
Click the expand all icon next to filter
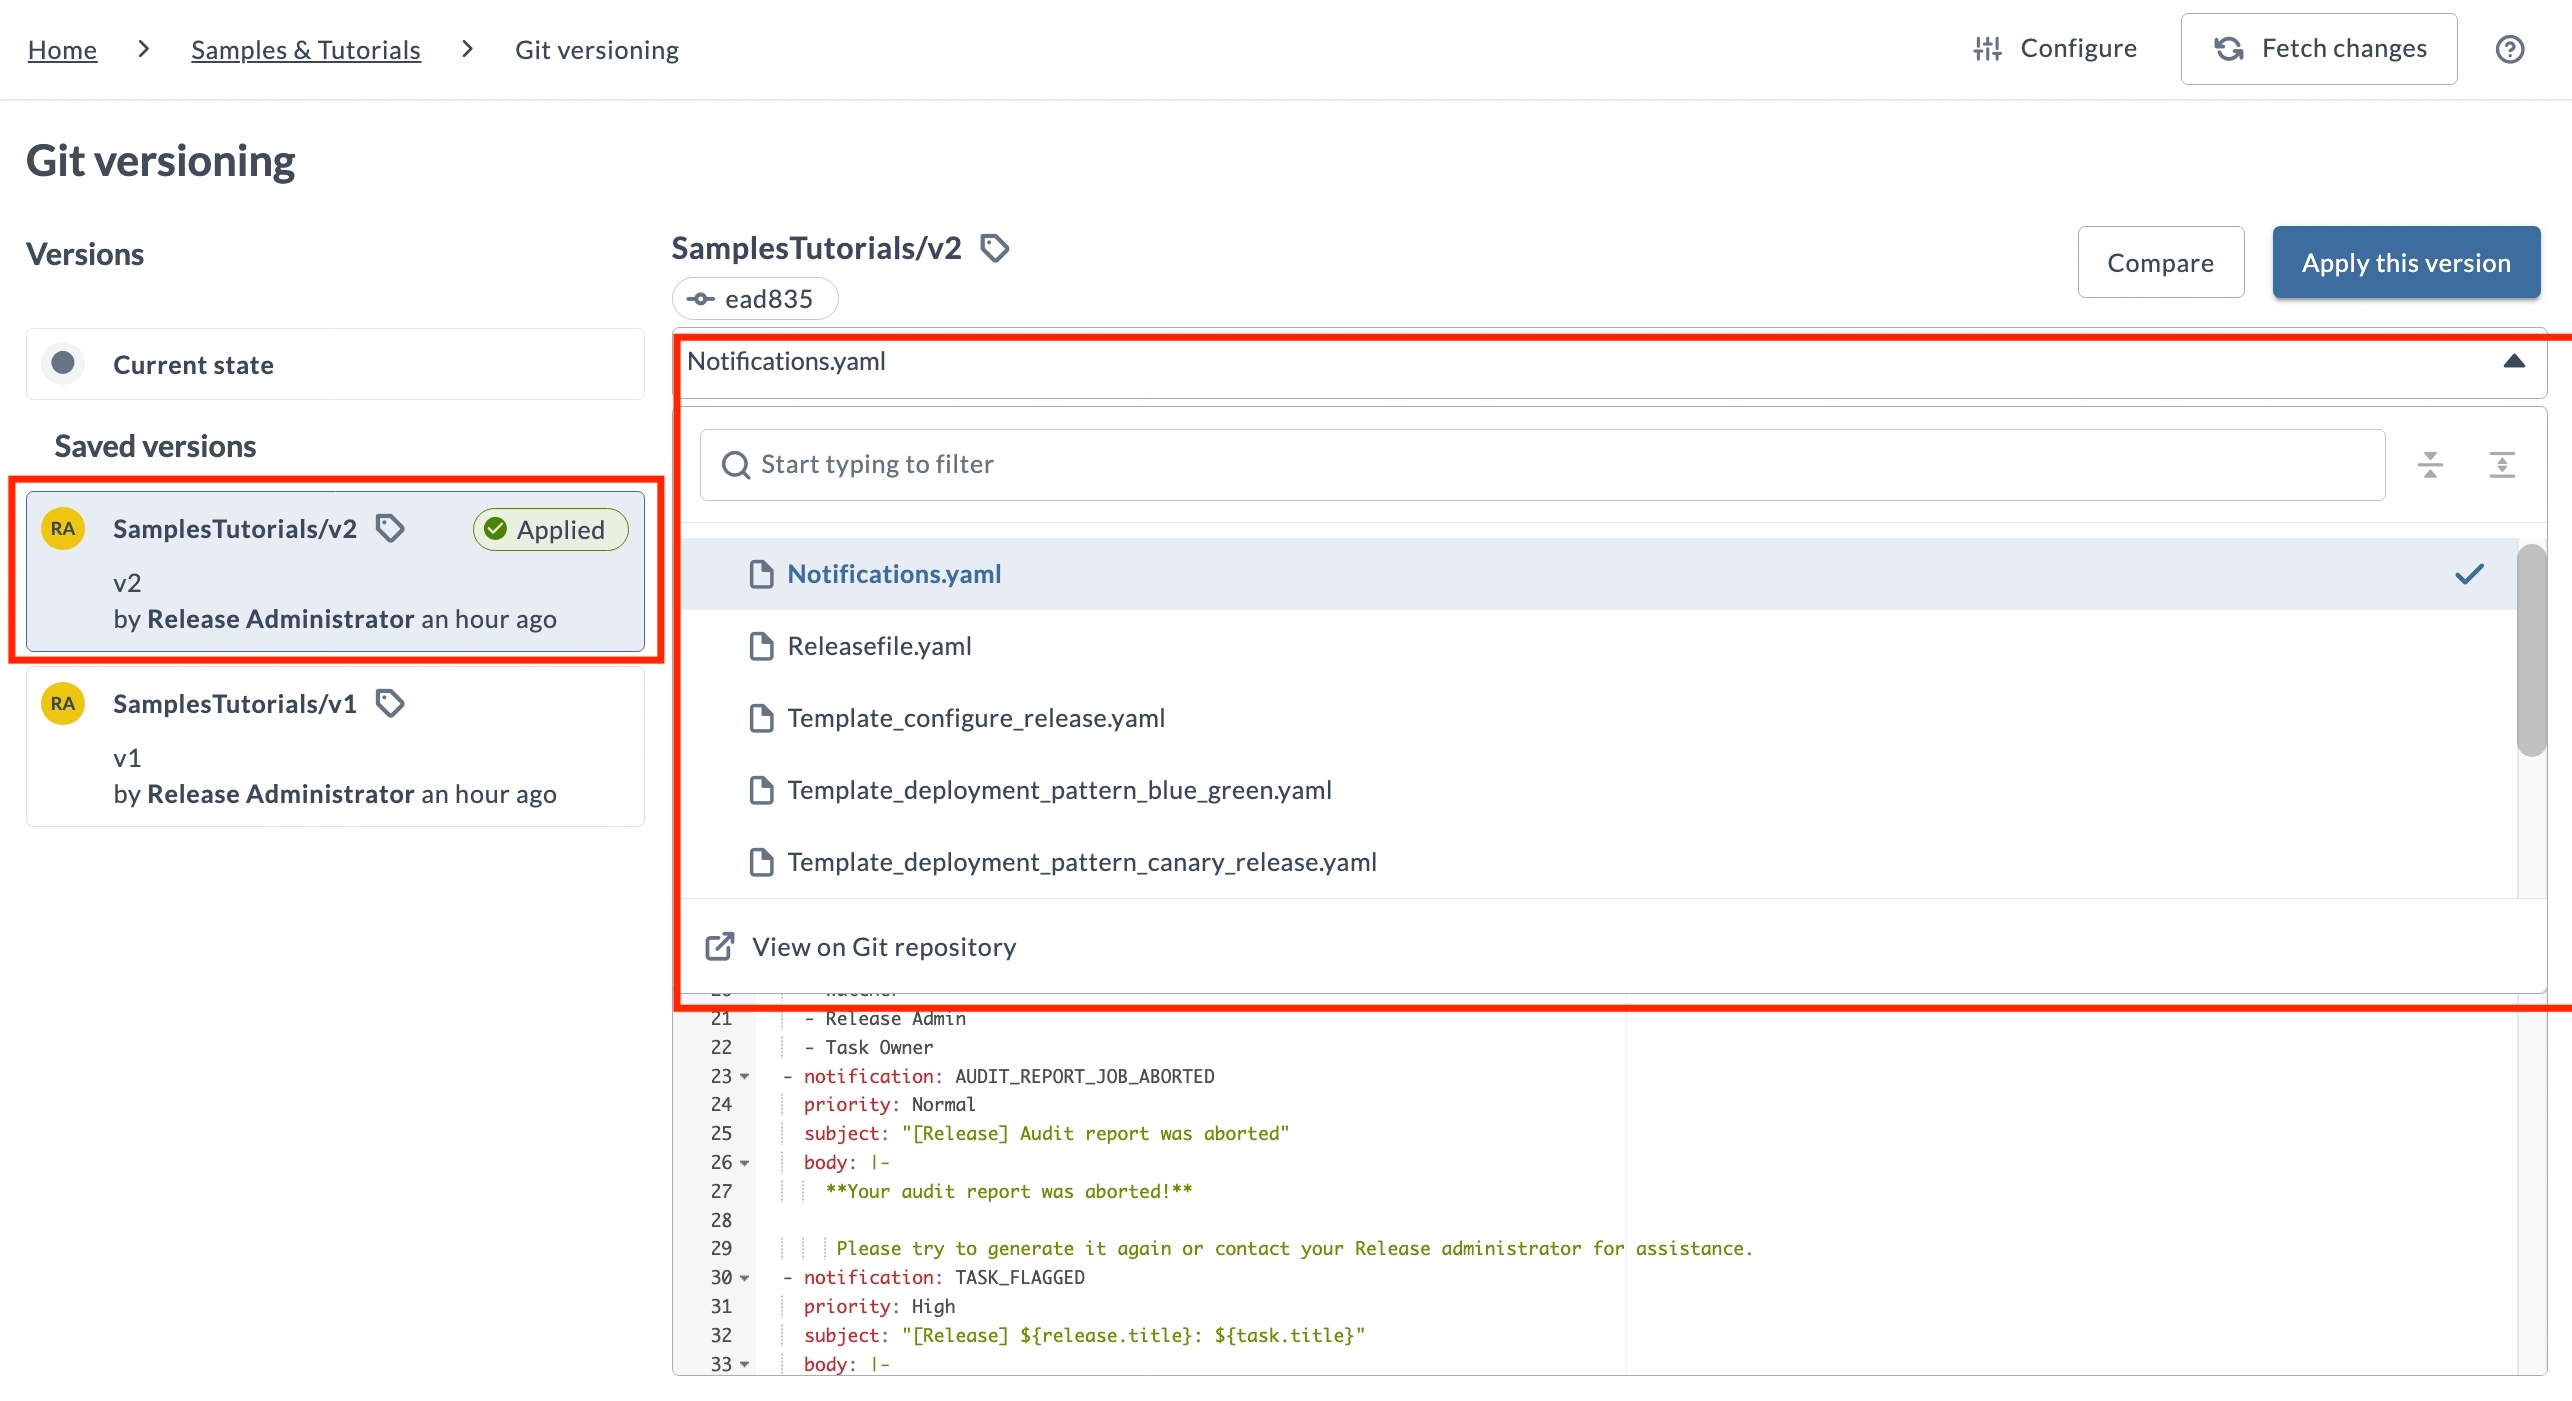2501,464
